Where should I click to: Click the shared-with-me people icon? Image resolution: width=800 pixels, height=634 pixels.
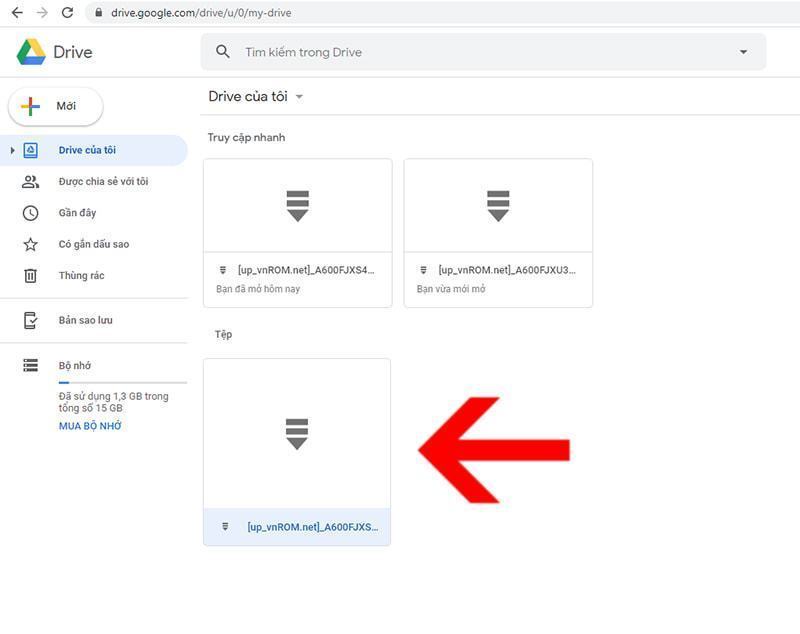31,182
